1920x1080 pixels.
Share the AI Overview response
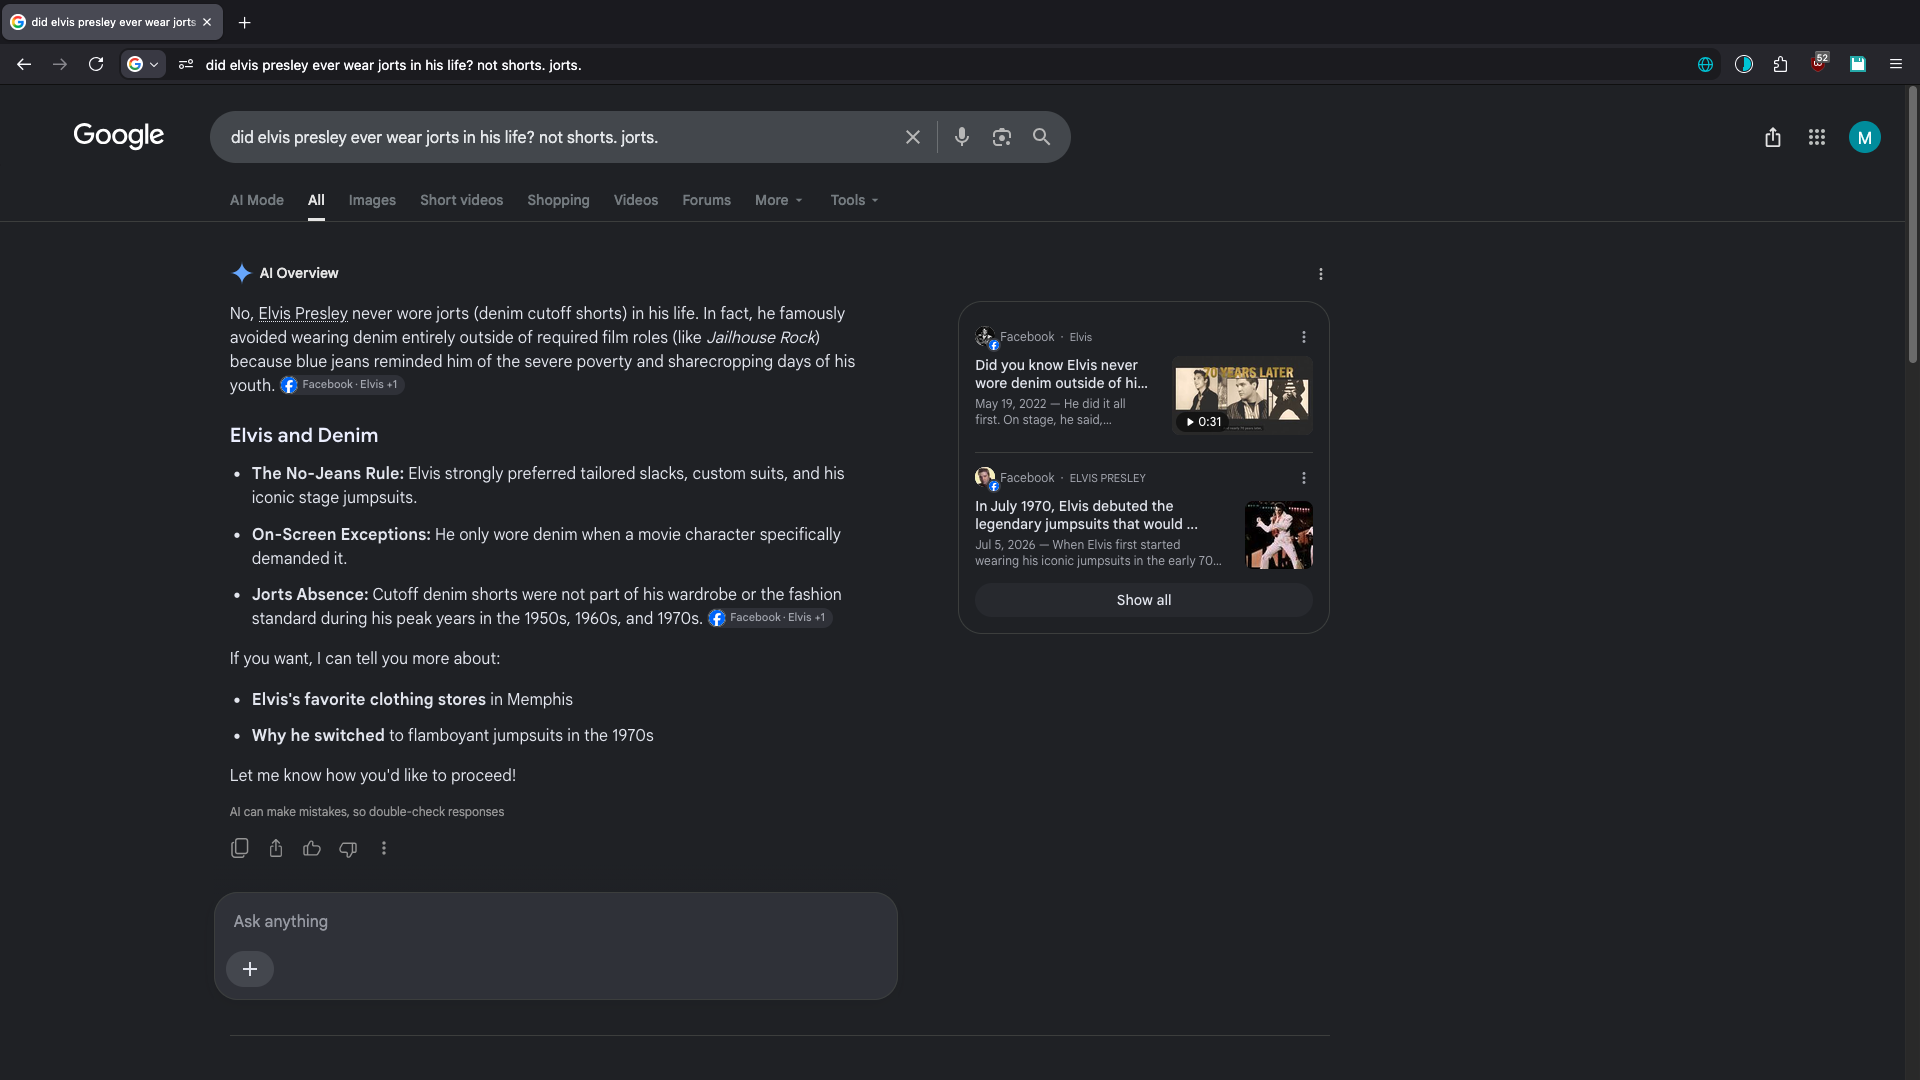(276, 848)
